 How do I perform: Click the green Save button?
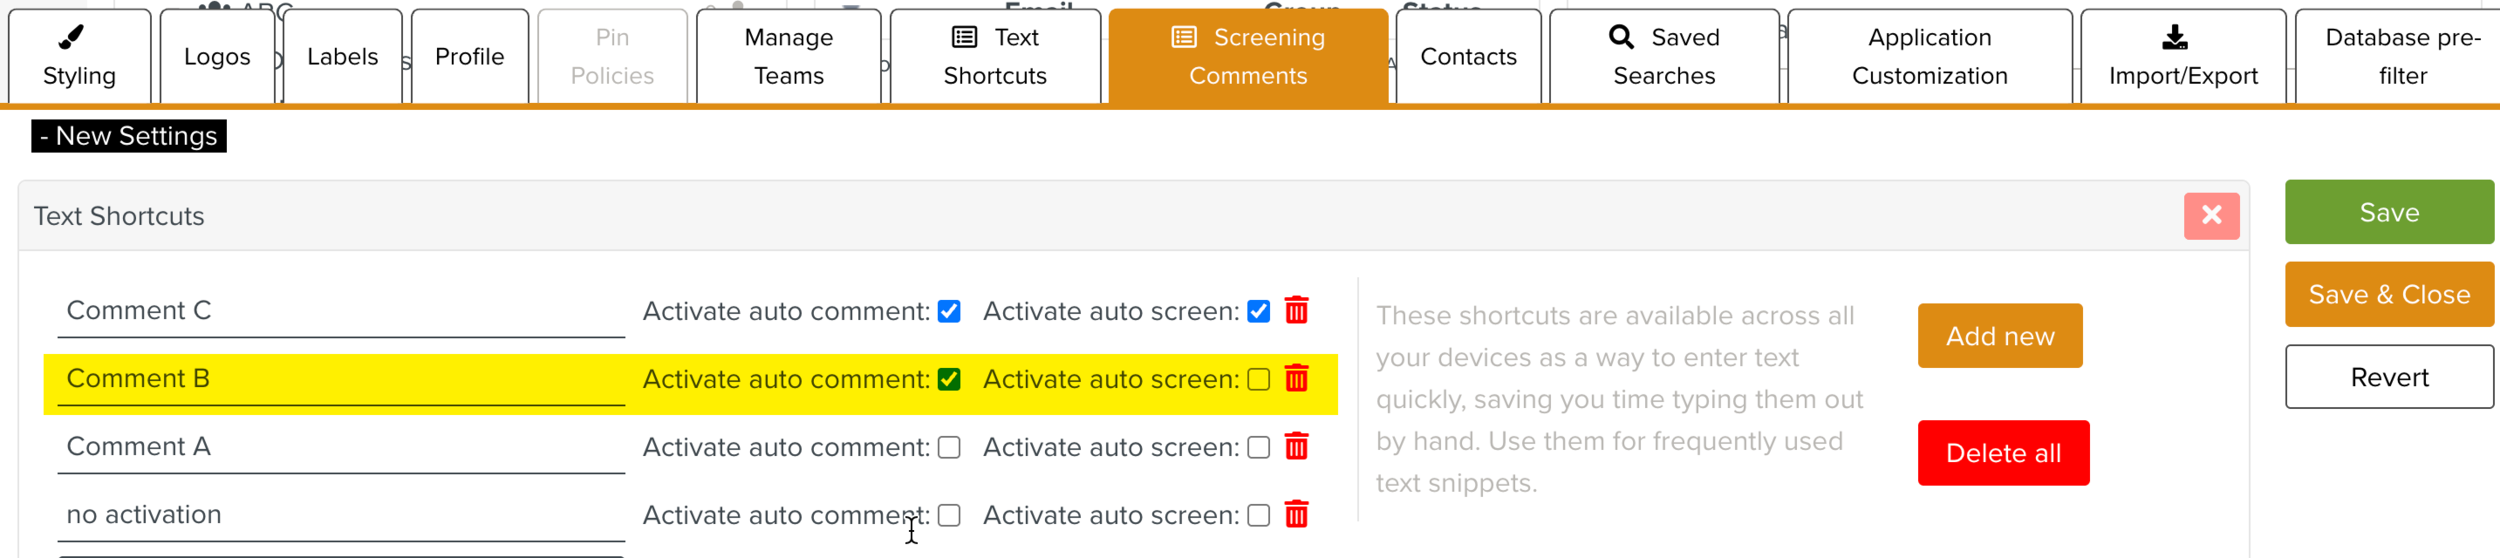tap(2389, 212)
